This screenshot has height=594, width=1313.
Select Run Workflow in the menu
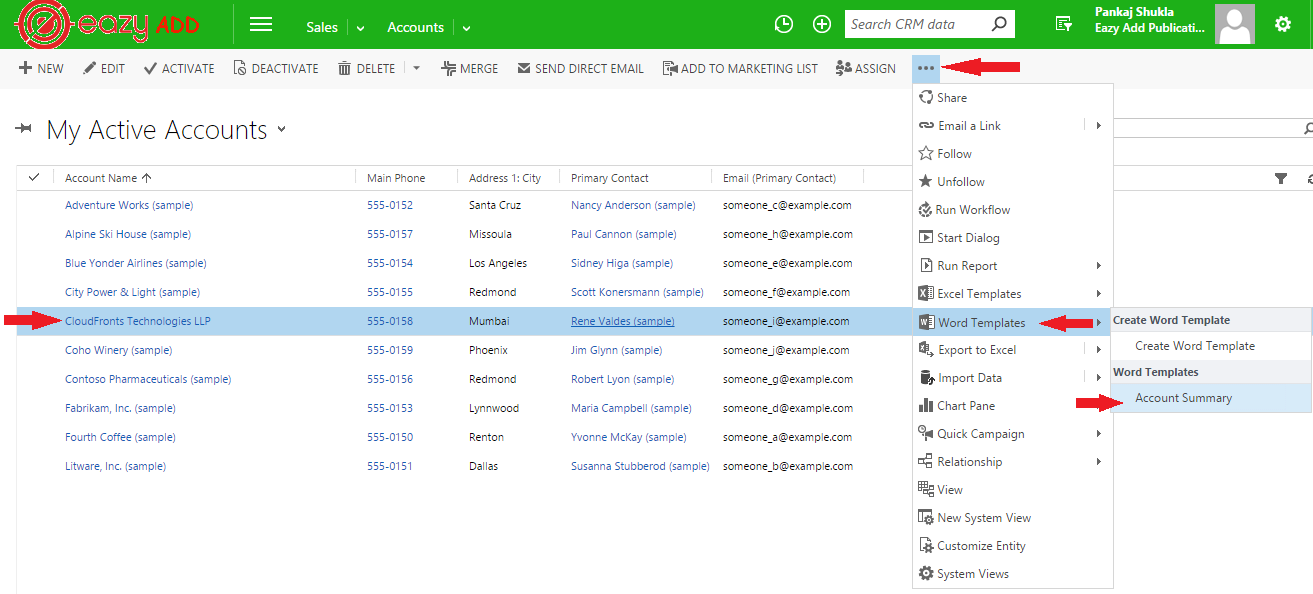tap(1012, 210)
